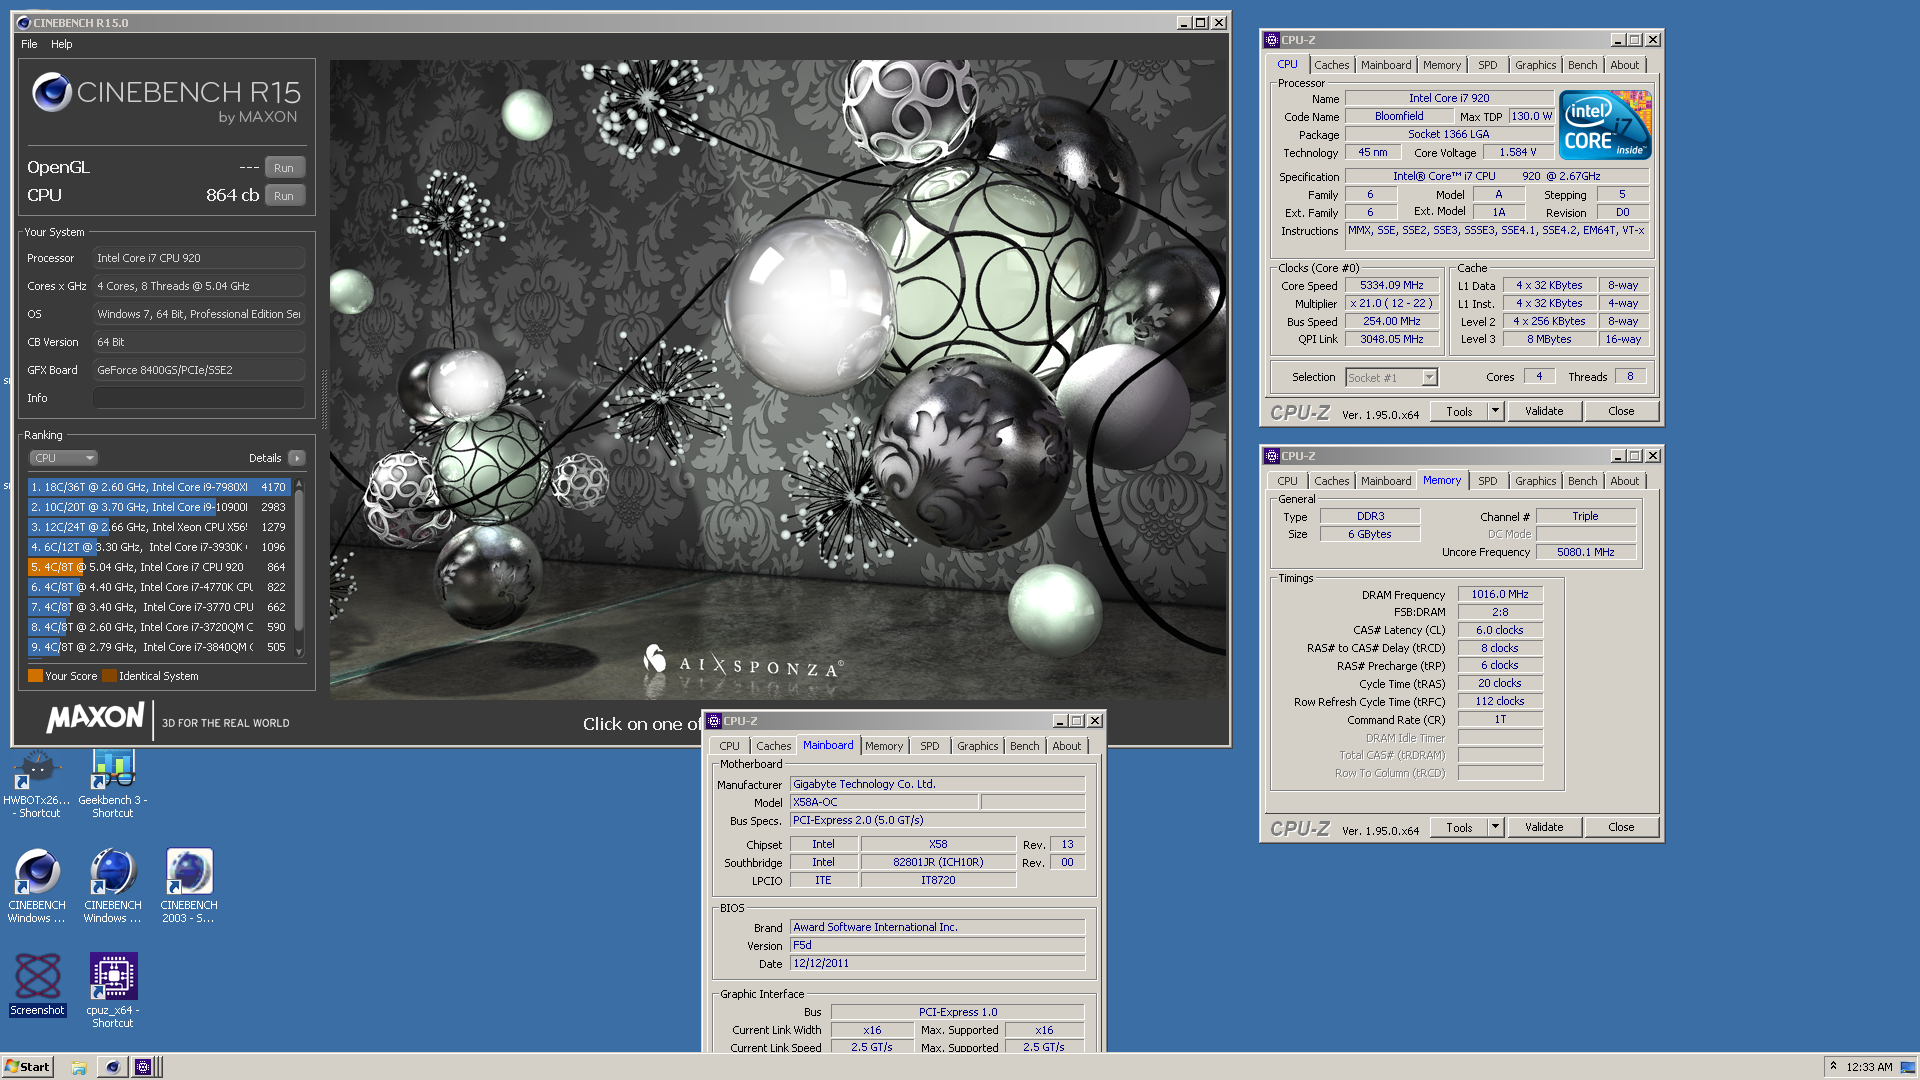This screenshot has height=1080, width=1920.
Task: Switch to SPD tab in Memory CPU-Z window
Action: (1488, 481)
